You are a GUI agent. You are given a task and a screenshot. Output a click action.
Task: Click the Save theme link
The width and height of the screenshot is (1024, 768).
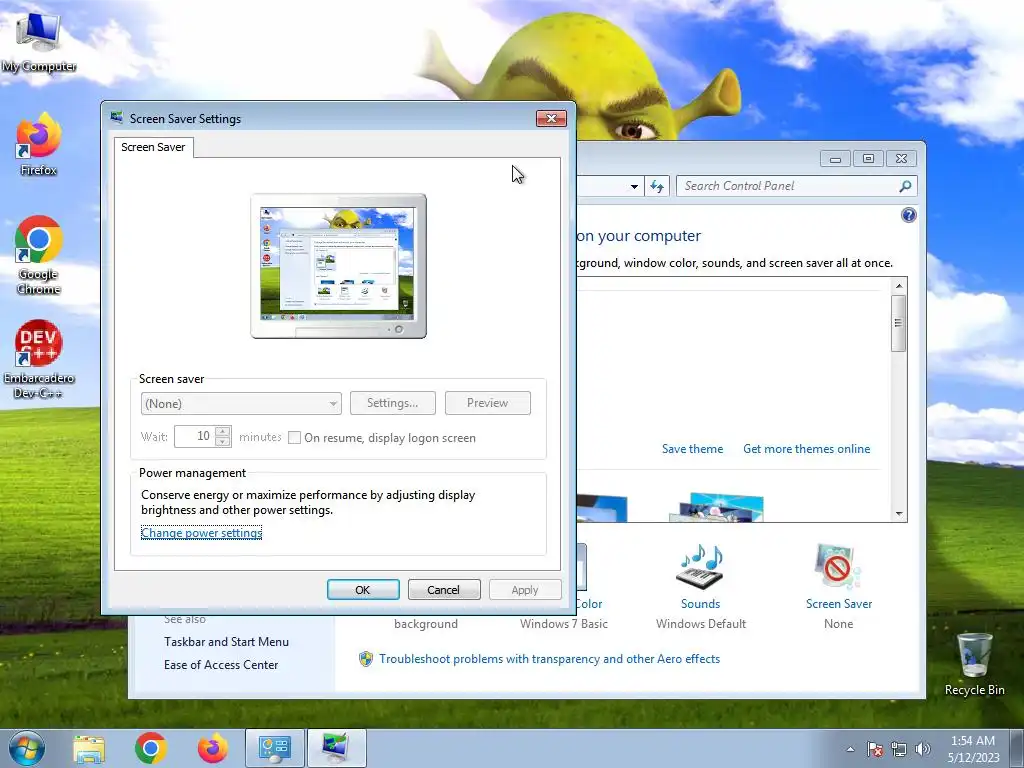click(x=692, y=449)
